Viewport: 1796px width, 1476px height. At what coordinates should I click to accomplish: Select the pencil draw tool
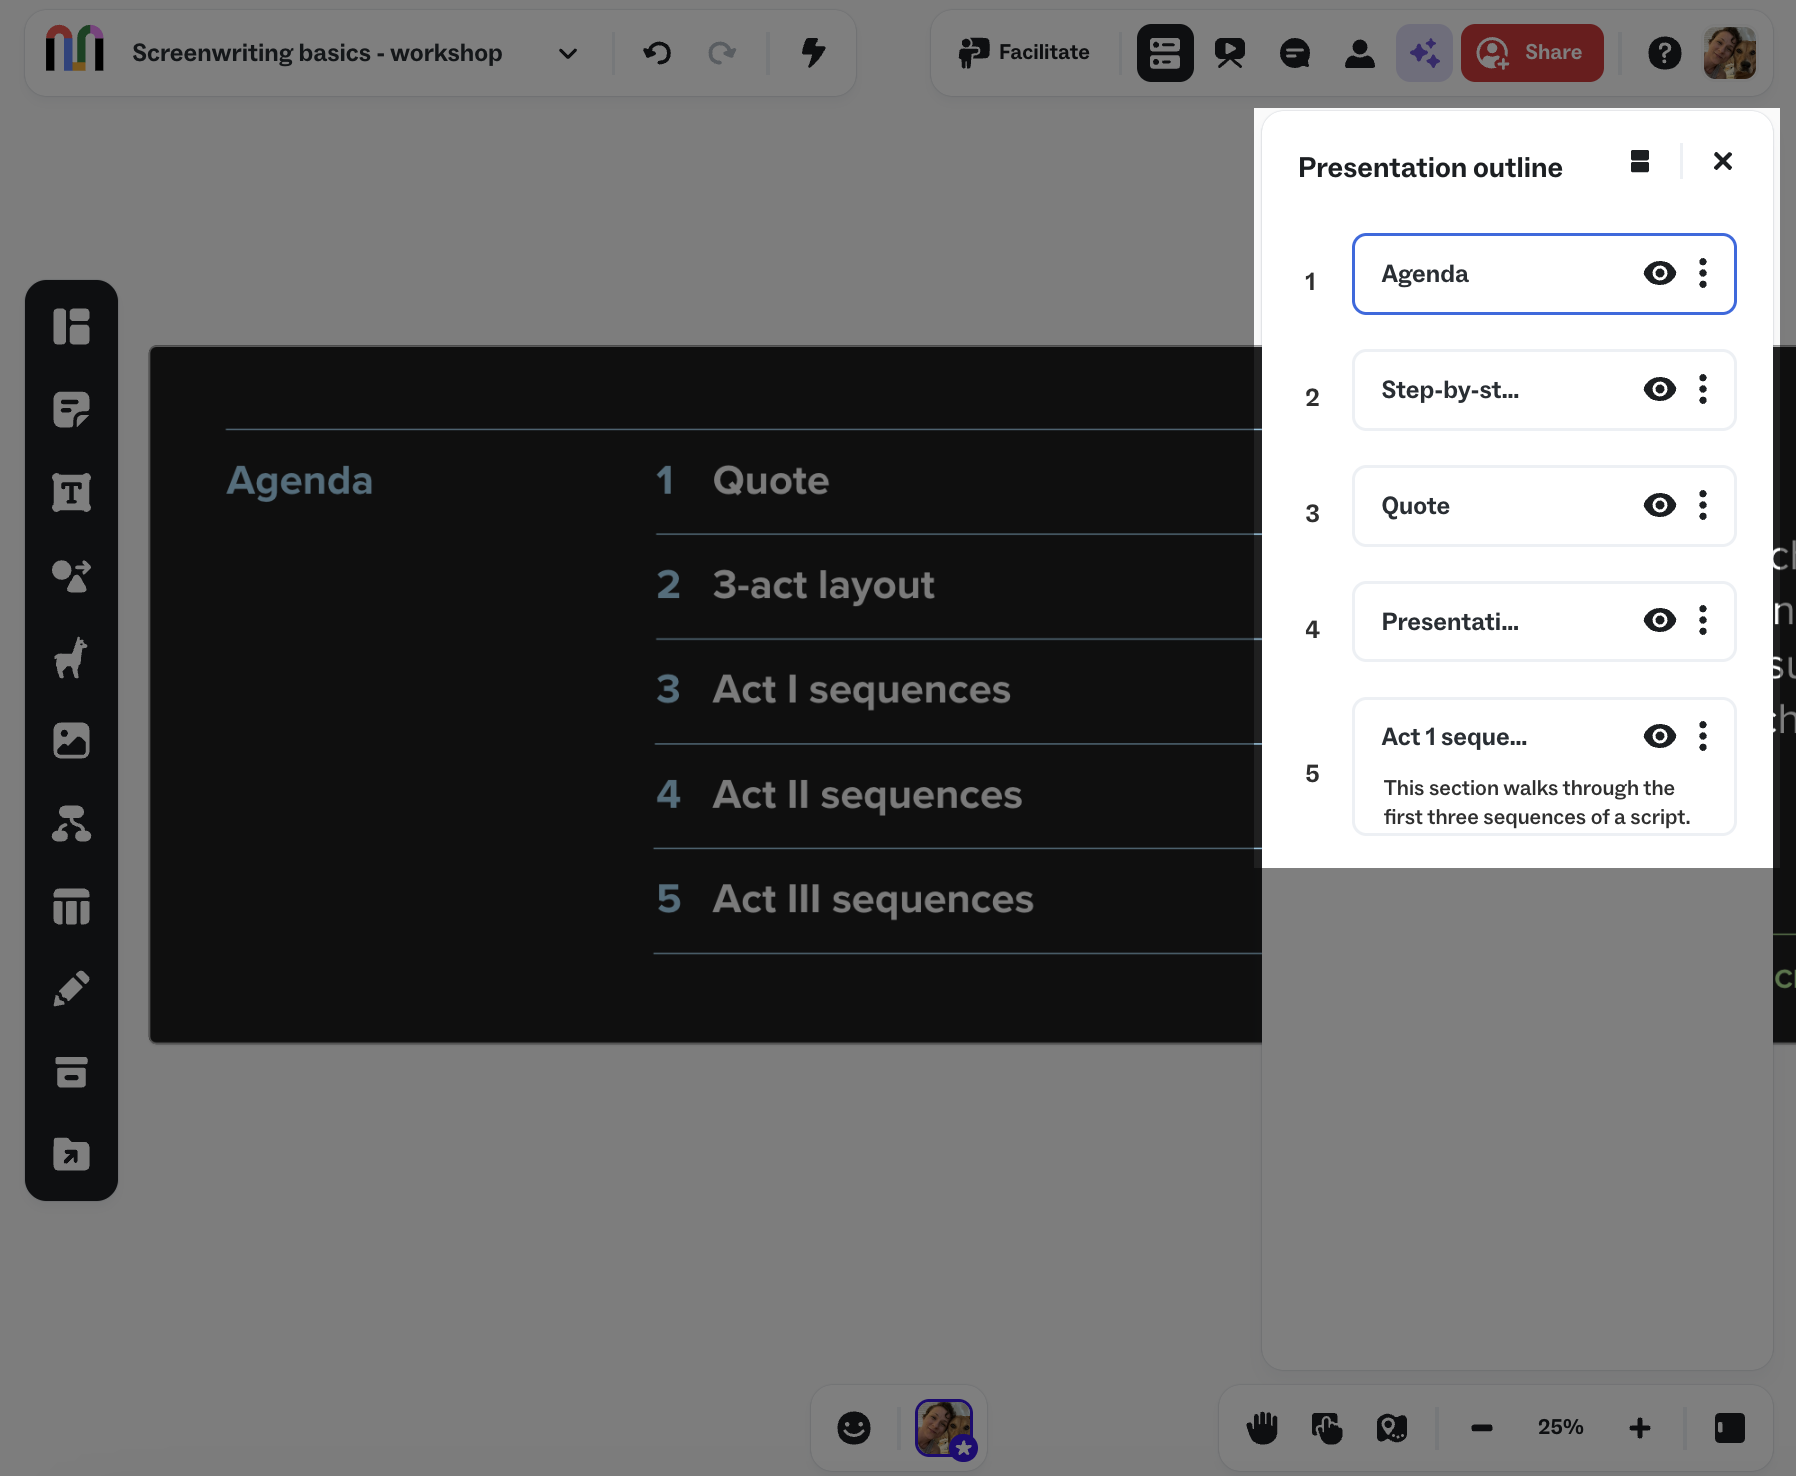coord(71,989)
